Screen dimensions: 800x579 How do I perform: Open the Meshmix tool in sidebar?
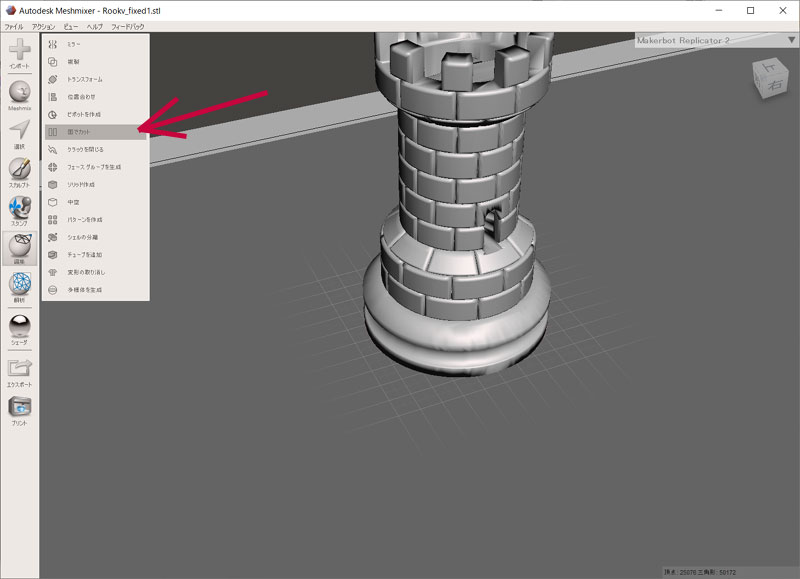tap(19, 93)
